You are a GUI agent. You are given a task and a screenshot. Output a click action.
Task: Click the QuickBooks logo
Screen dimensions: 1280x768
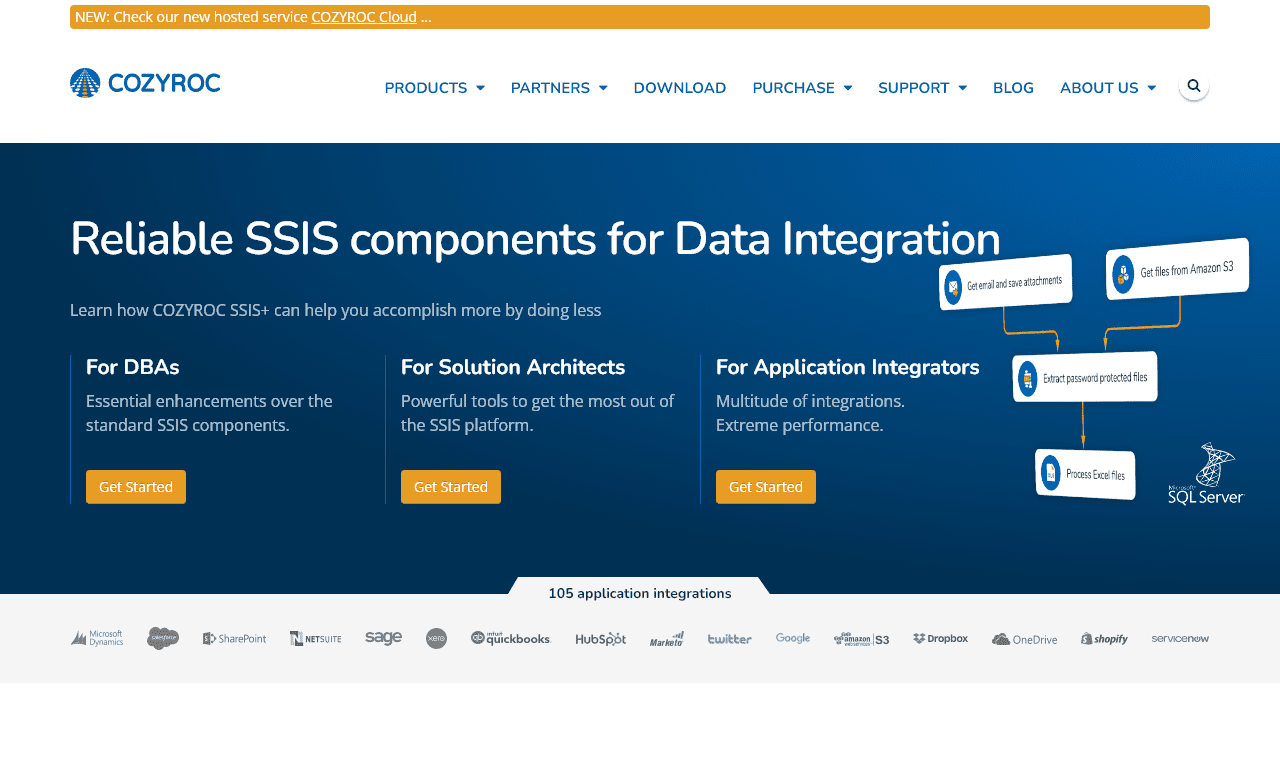[511, 638]
